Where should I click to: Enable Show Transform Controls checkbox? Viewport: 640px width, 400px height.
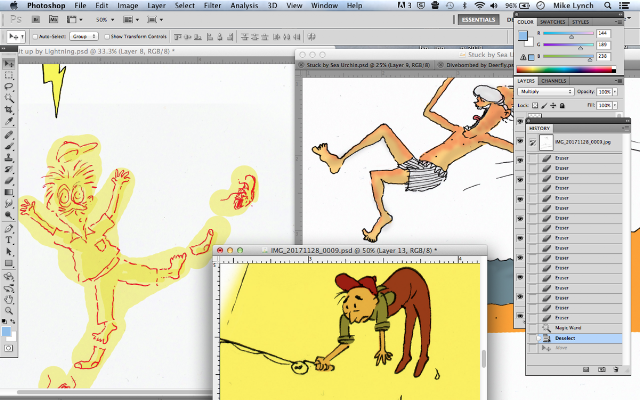107,37
